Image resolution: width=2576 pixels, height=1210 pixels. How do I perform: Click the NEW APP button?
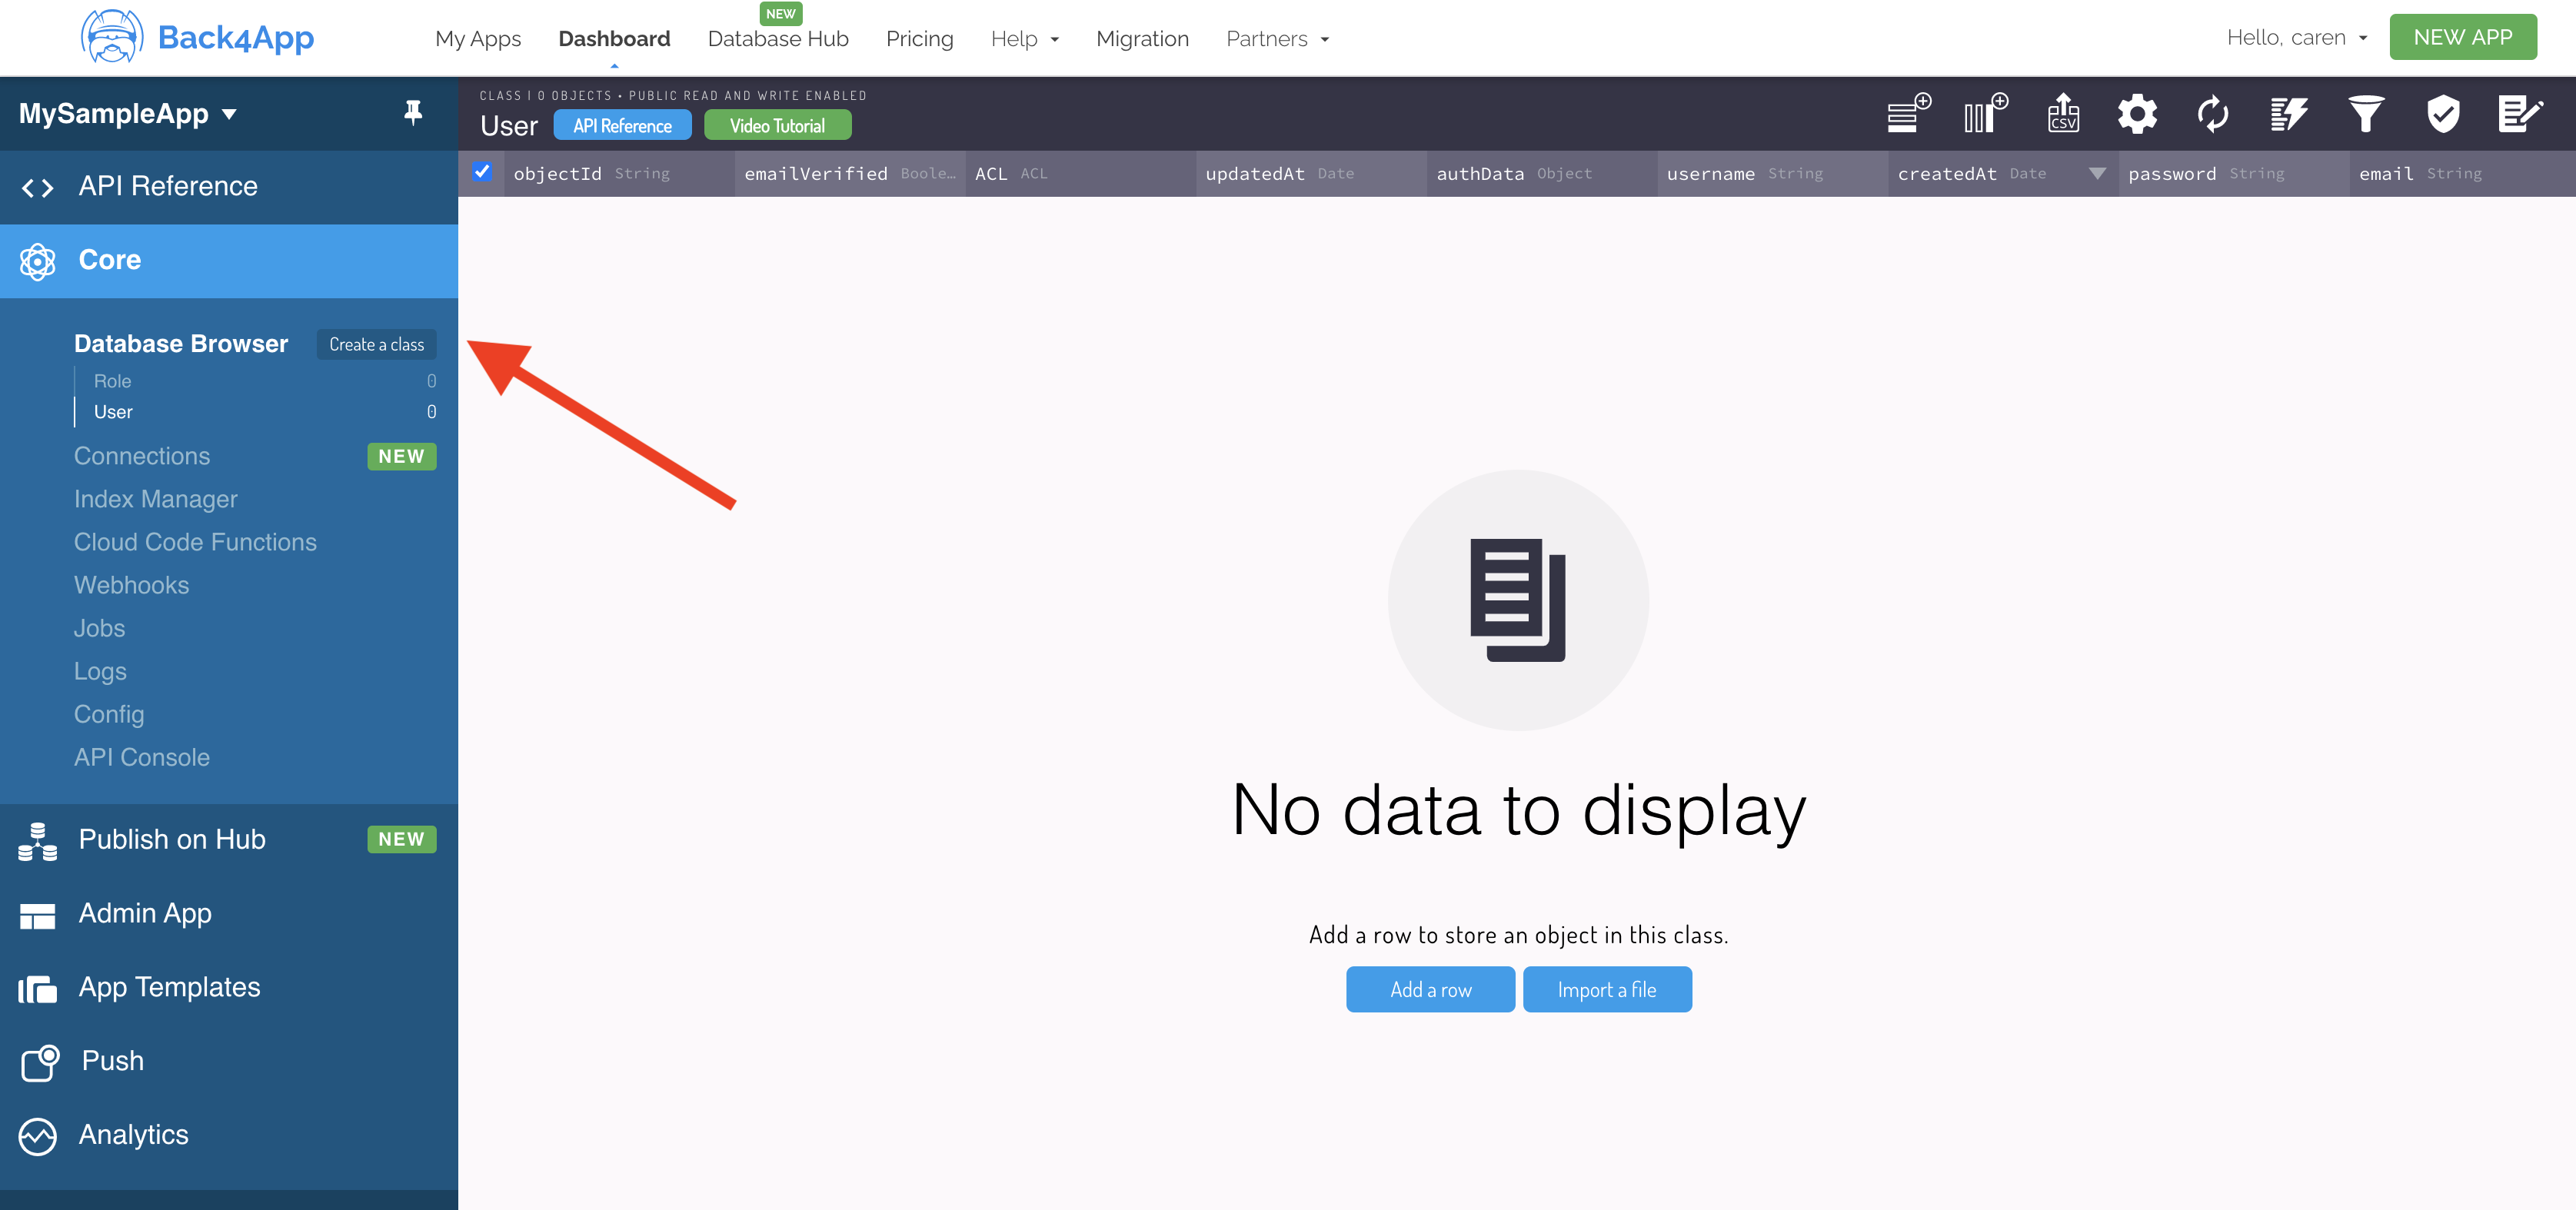2462,38
